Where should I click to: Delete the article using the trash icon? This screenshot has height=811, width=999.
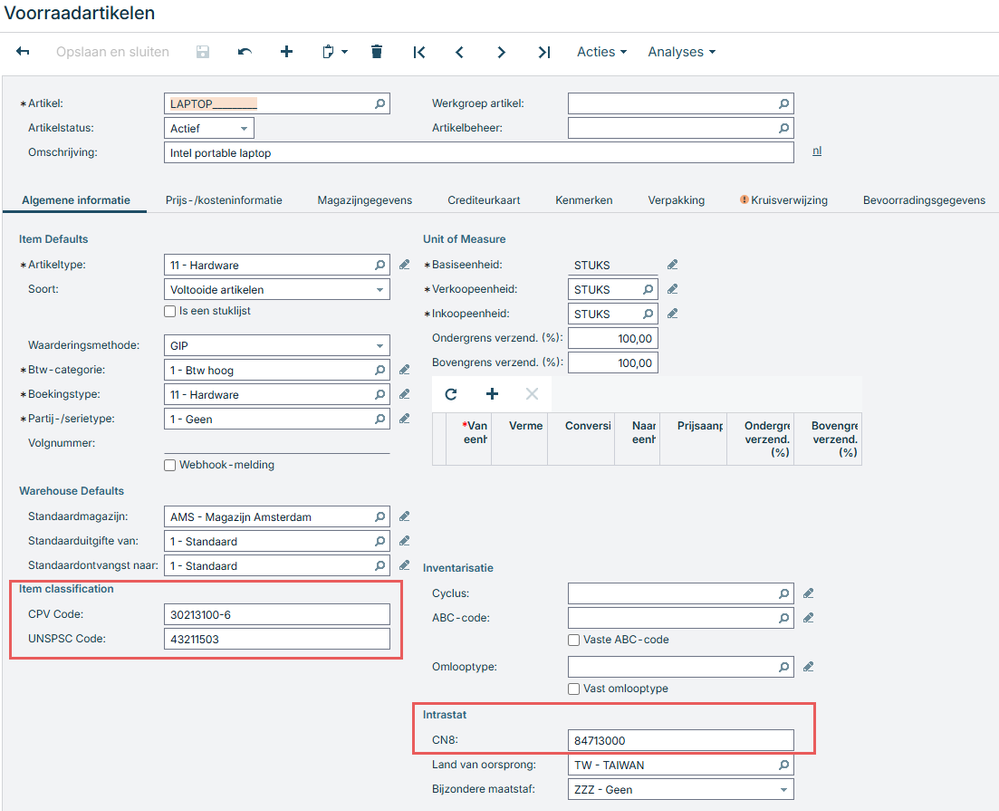click(x=377, y=52)
